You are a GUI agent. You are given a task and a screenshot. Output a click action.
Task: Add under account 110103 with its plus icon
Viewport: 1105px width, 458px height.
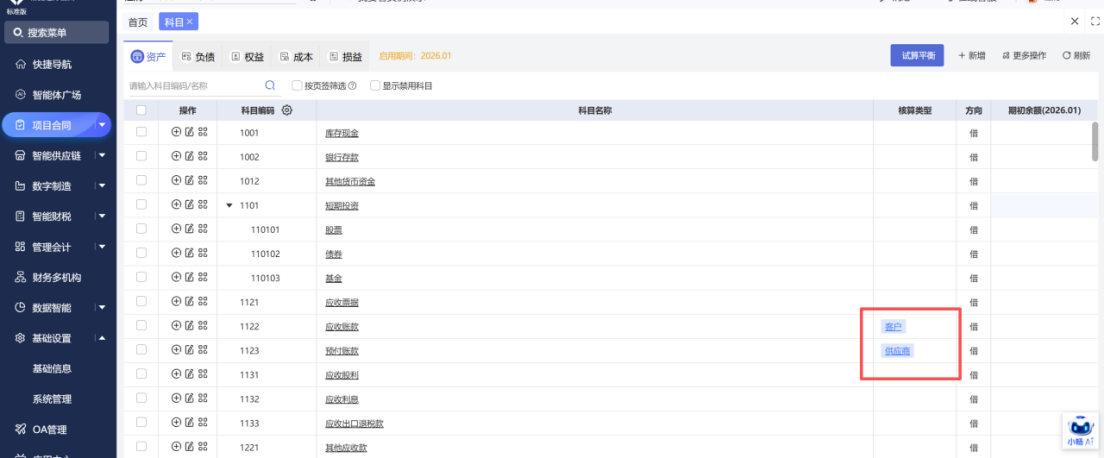pos(176,277)
